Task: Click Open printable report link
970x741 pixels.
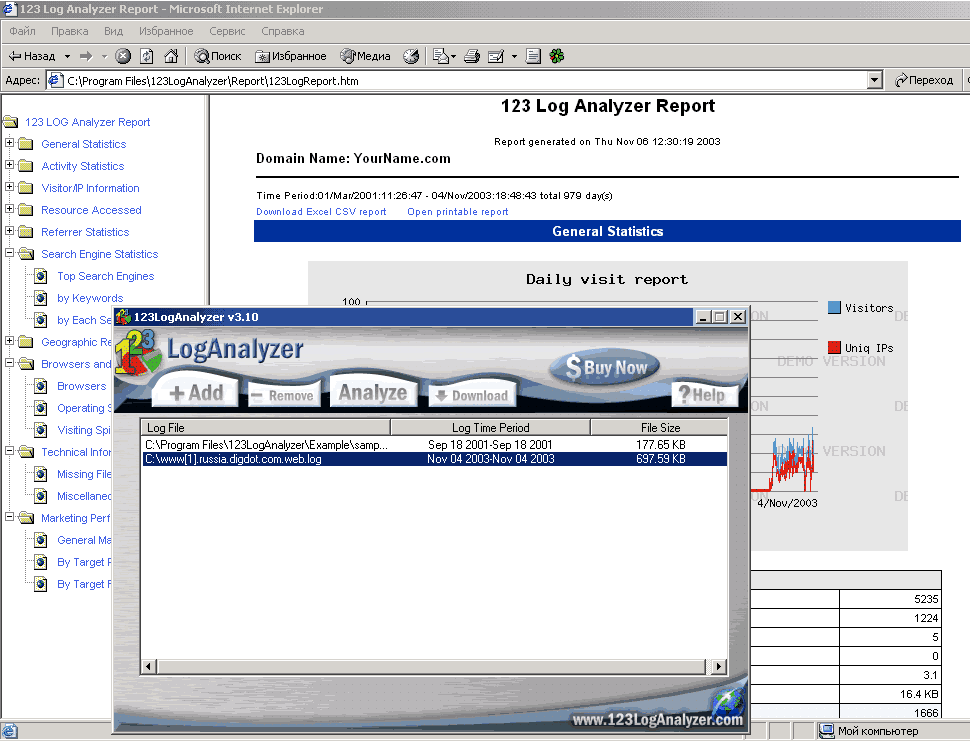Action: pos(457,212)
